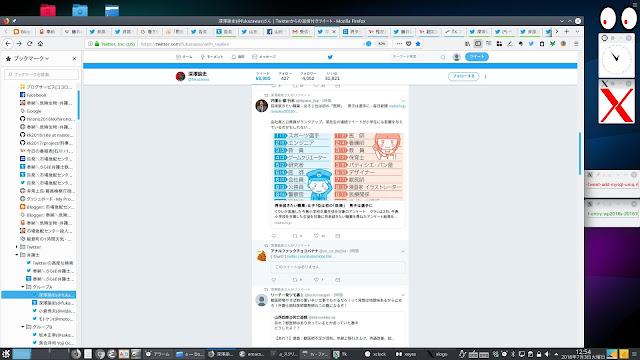The image size is (640, 360).
Task: Click the profile ツイート count 68,965
Action: [x=263, y=76]
